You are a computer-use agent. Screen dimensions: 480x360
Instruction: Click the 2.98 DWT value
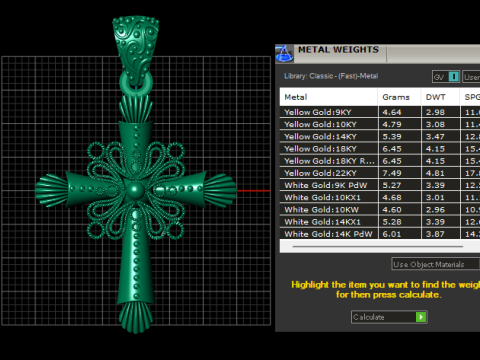435,112
